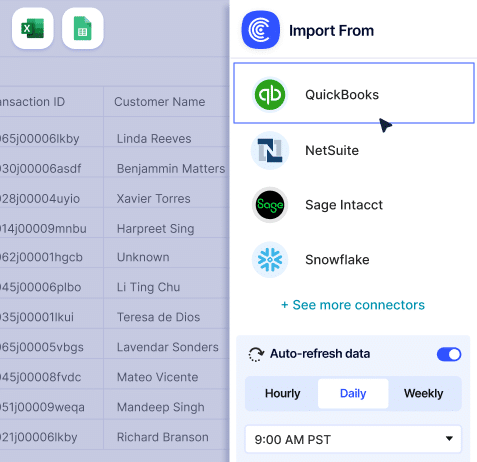Click transaction ID ending 1lkui
This screenshot has width=477, height=462.
pyautogui.click(x=37, y=317)
